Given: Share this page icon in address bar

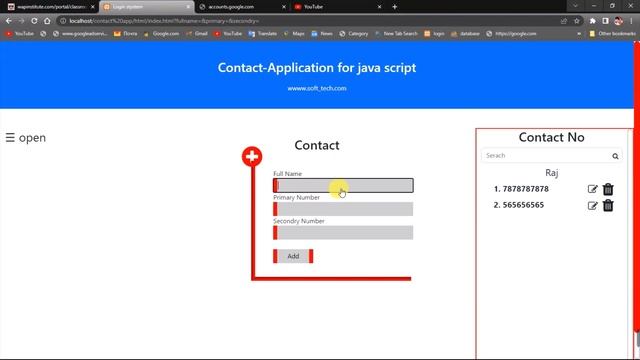Looking at the screenshot, I should [x=564, y=21].
